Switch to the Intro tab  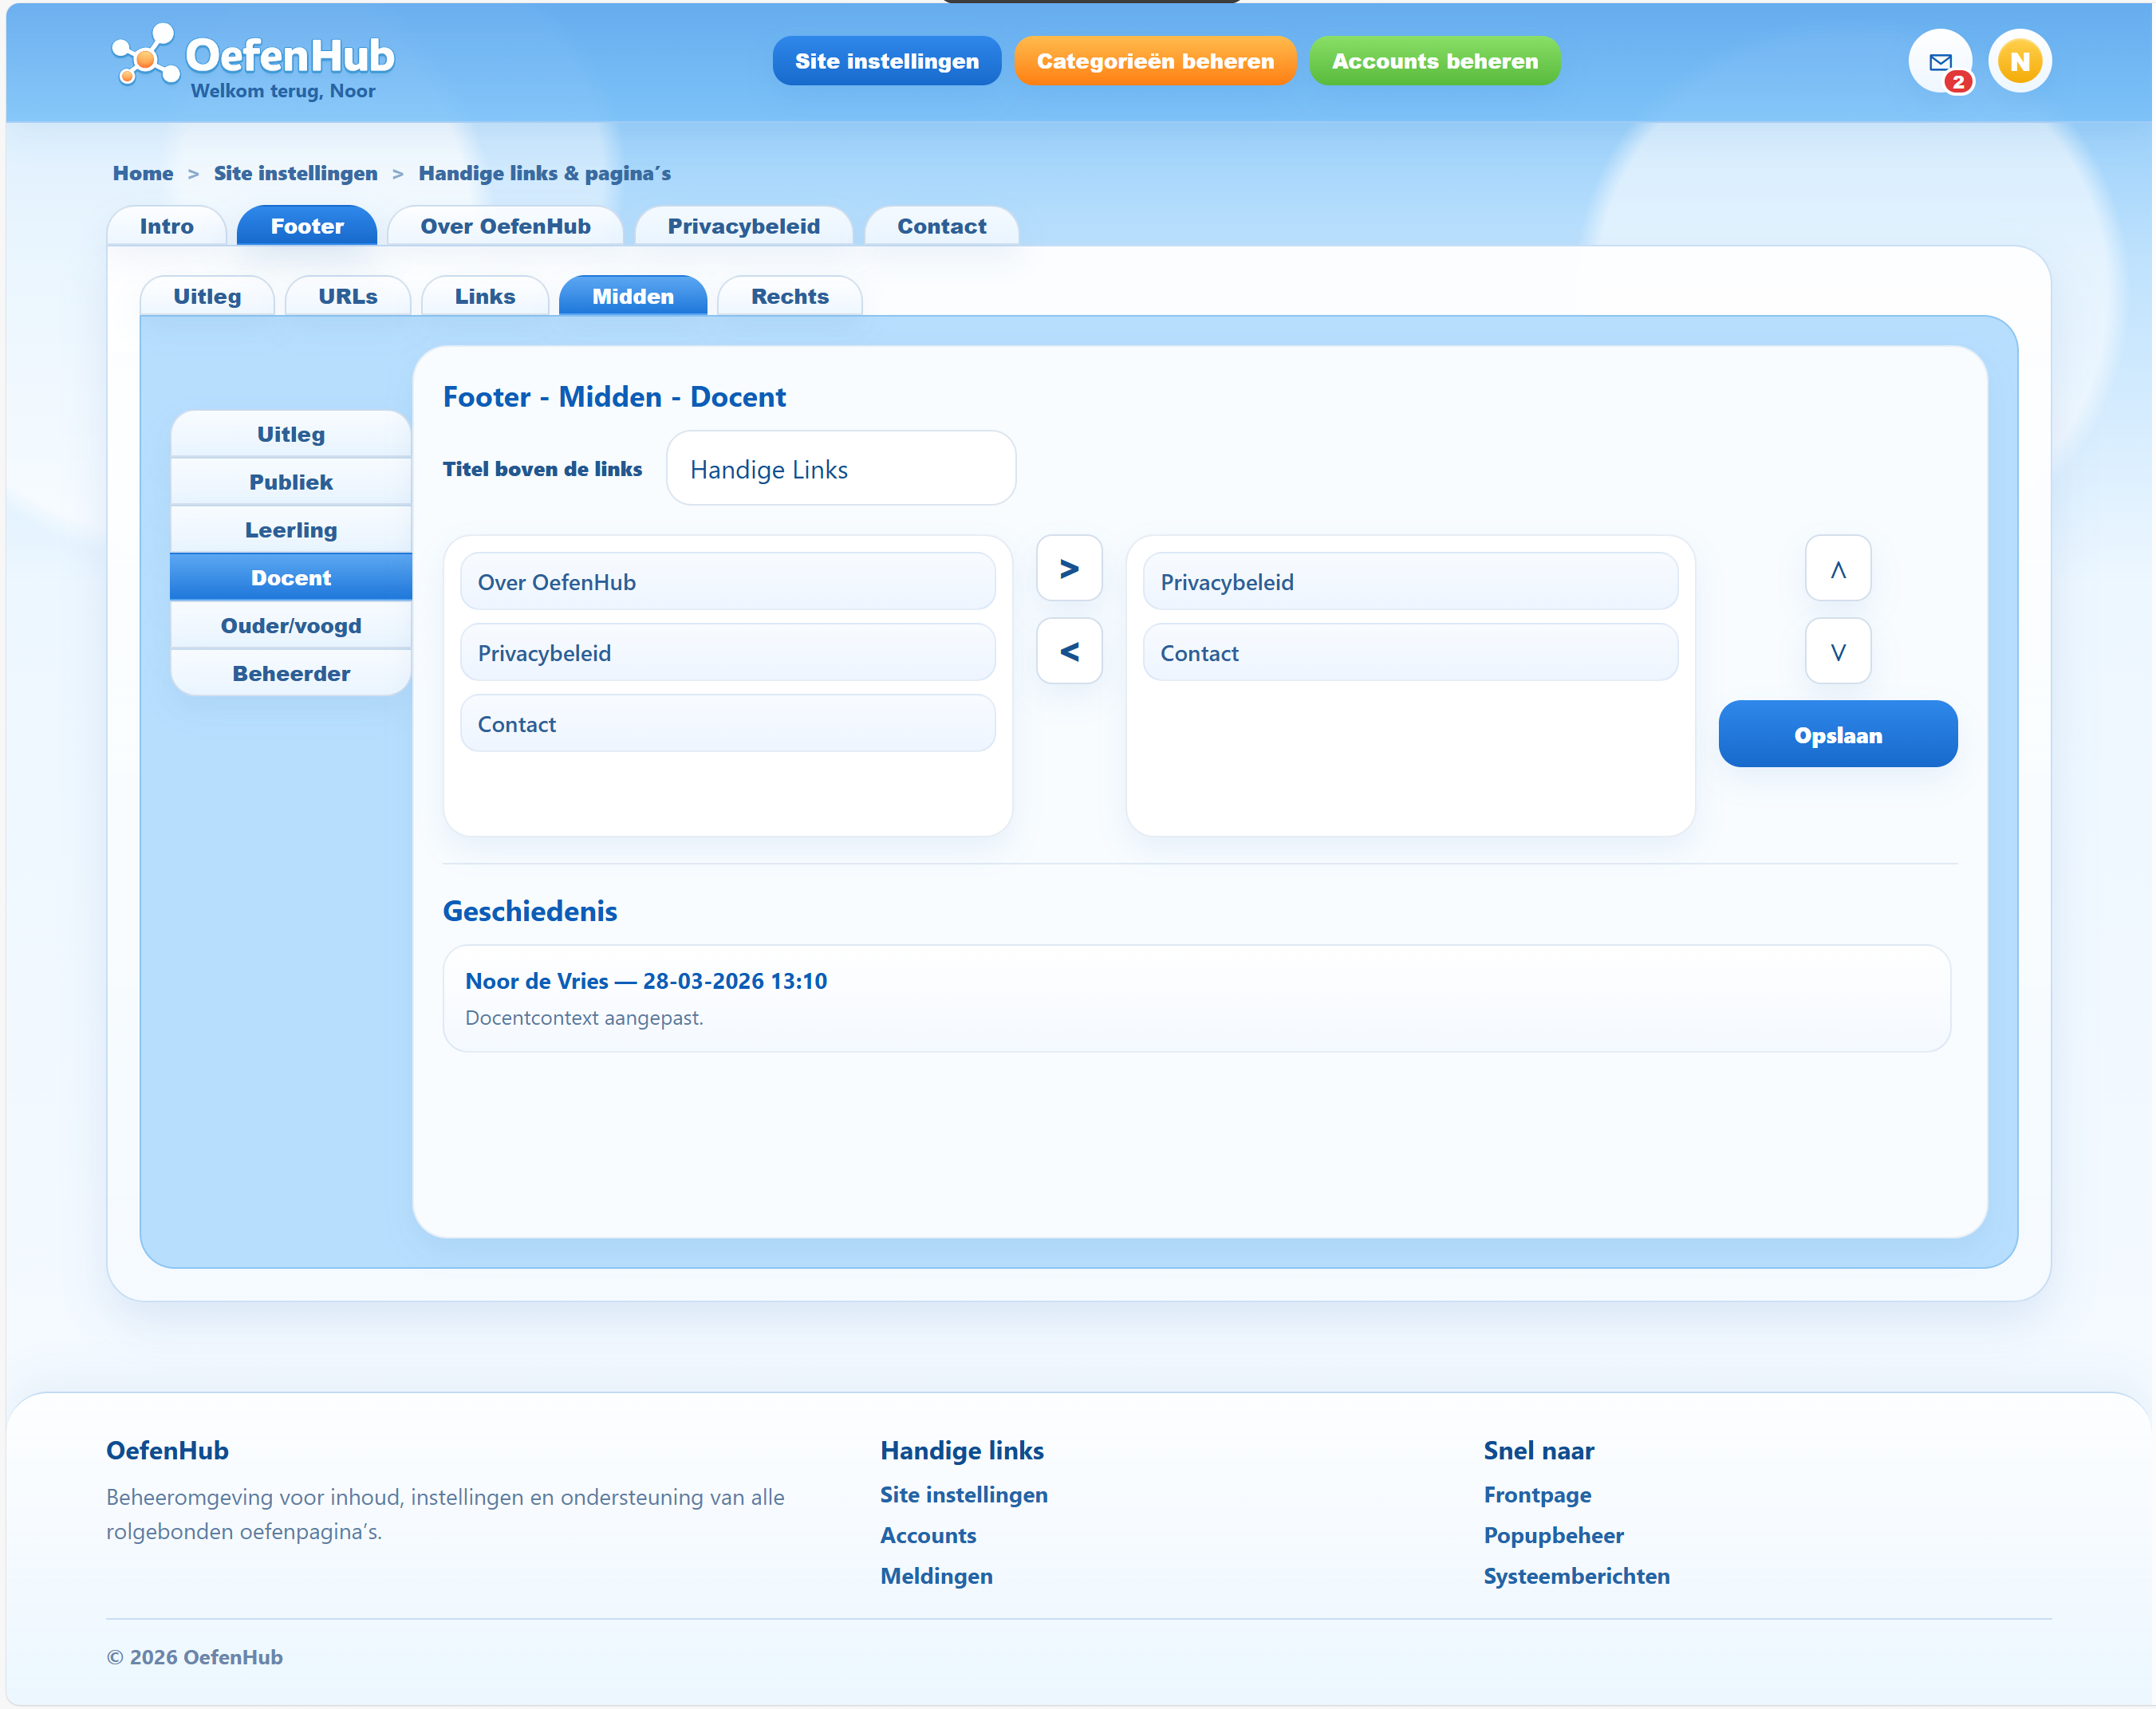point(166,226)
